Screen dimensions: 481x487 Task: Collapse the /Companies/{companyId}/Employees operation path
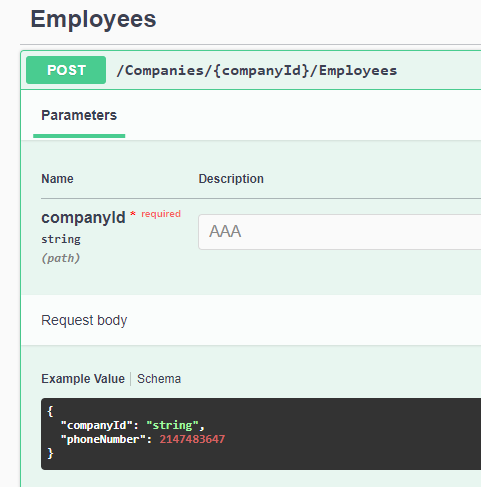[x=257, y=71]
